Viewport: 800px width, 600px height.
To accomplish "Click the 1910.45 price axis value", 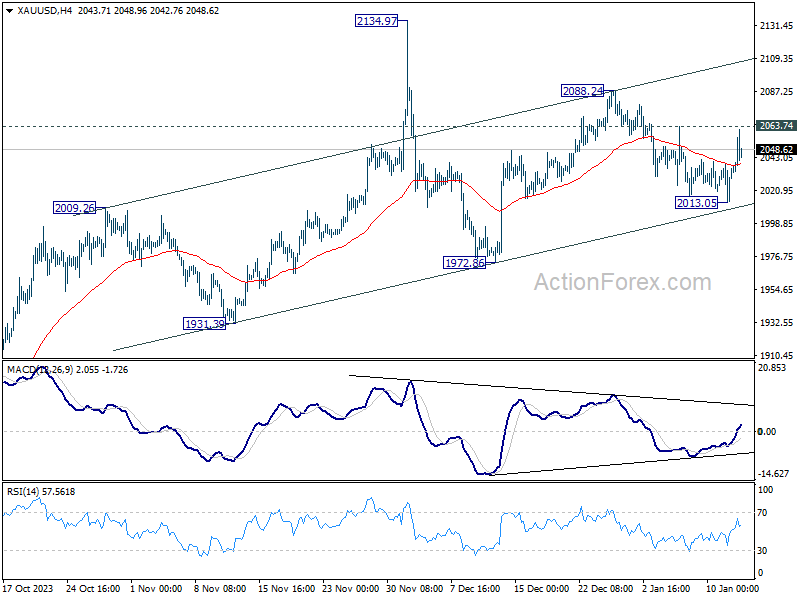I will tap(776, 355).
